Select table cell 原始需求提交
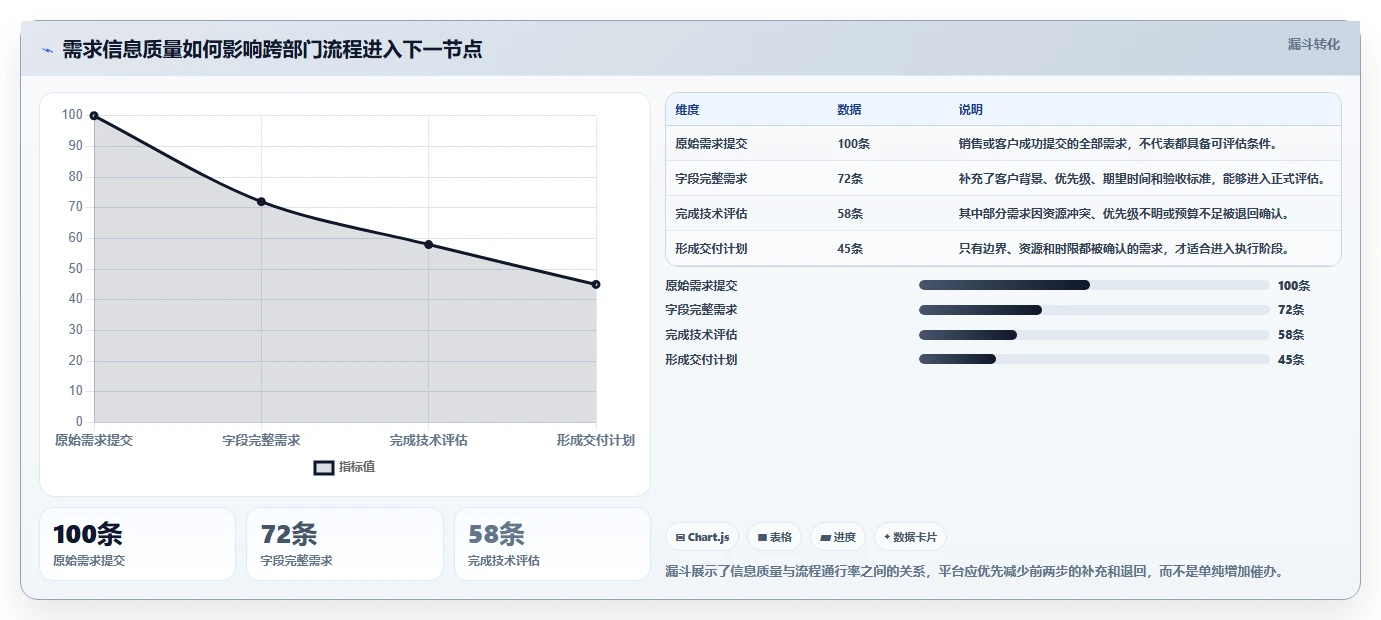Viewport: 1381px width, 620px height. 711,144
